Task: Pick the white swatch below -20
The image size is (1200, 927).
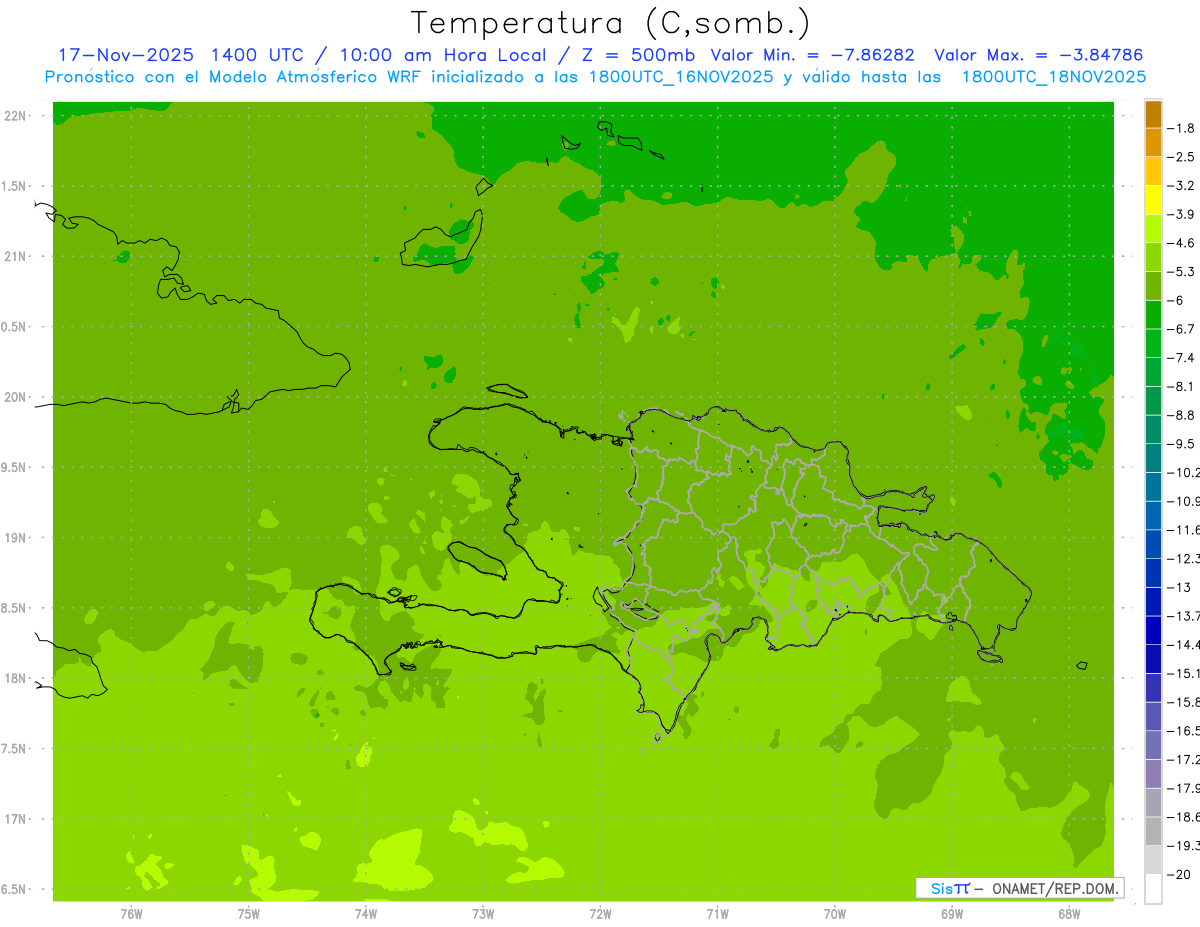Action: coord(1153,889)
